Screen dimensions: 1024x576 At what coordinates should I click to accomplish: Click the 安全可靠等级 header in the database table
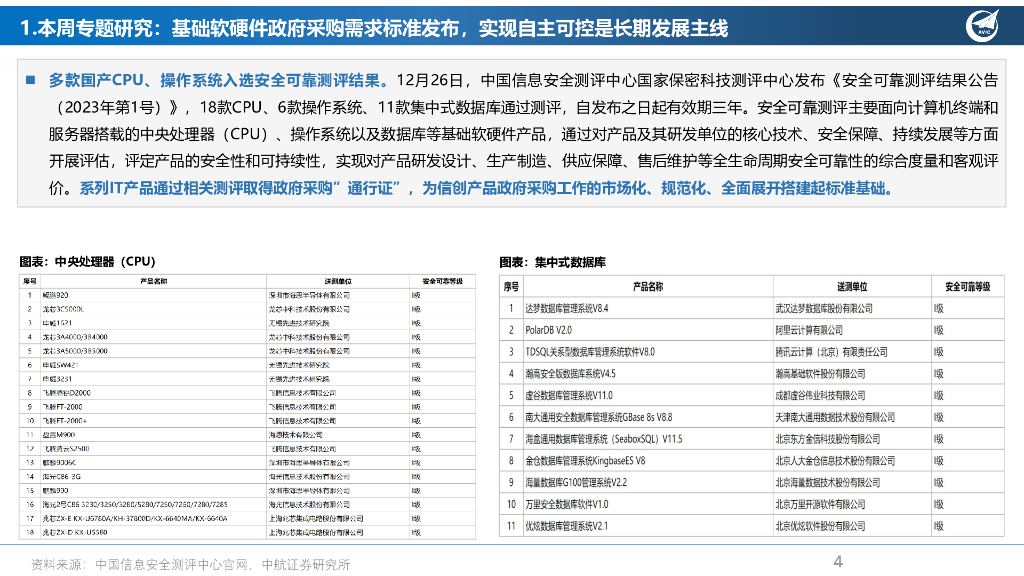pos(968,287)
